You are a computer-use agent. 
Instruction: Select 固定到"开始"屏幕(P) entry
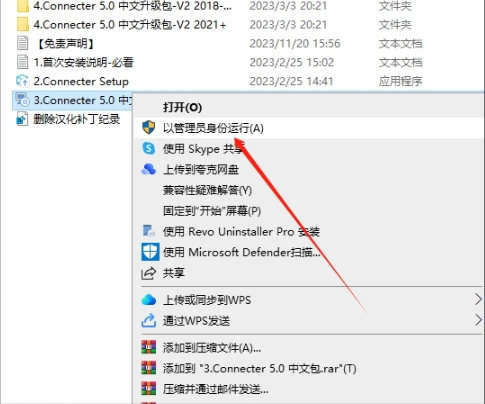pyautogui.click(x=212, y=211)
